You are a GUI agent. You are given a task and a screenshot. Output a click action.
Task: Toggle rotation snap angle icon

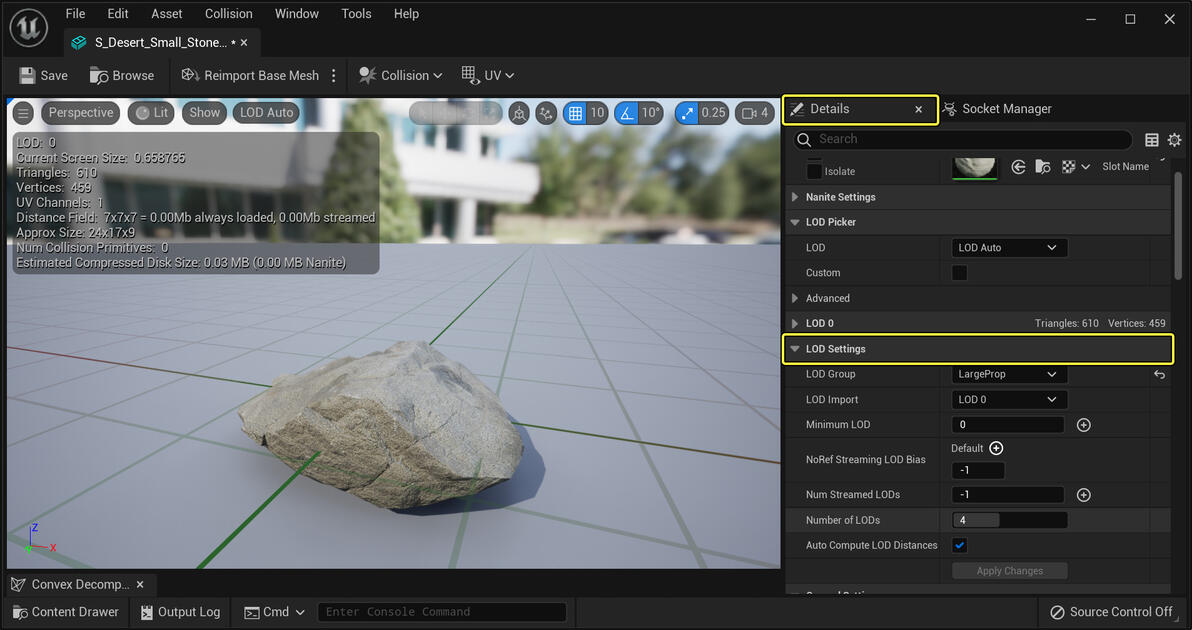pyautogui.click(x=626, y=113)
